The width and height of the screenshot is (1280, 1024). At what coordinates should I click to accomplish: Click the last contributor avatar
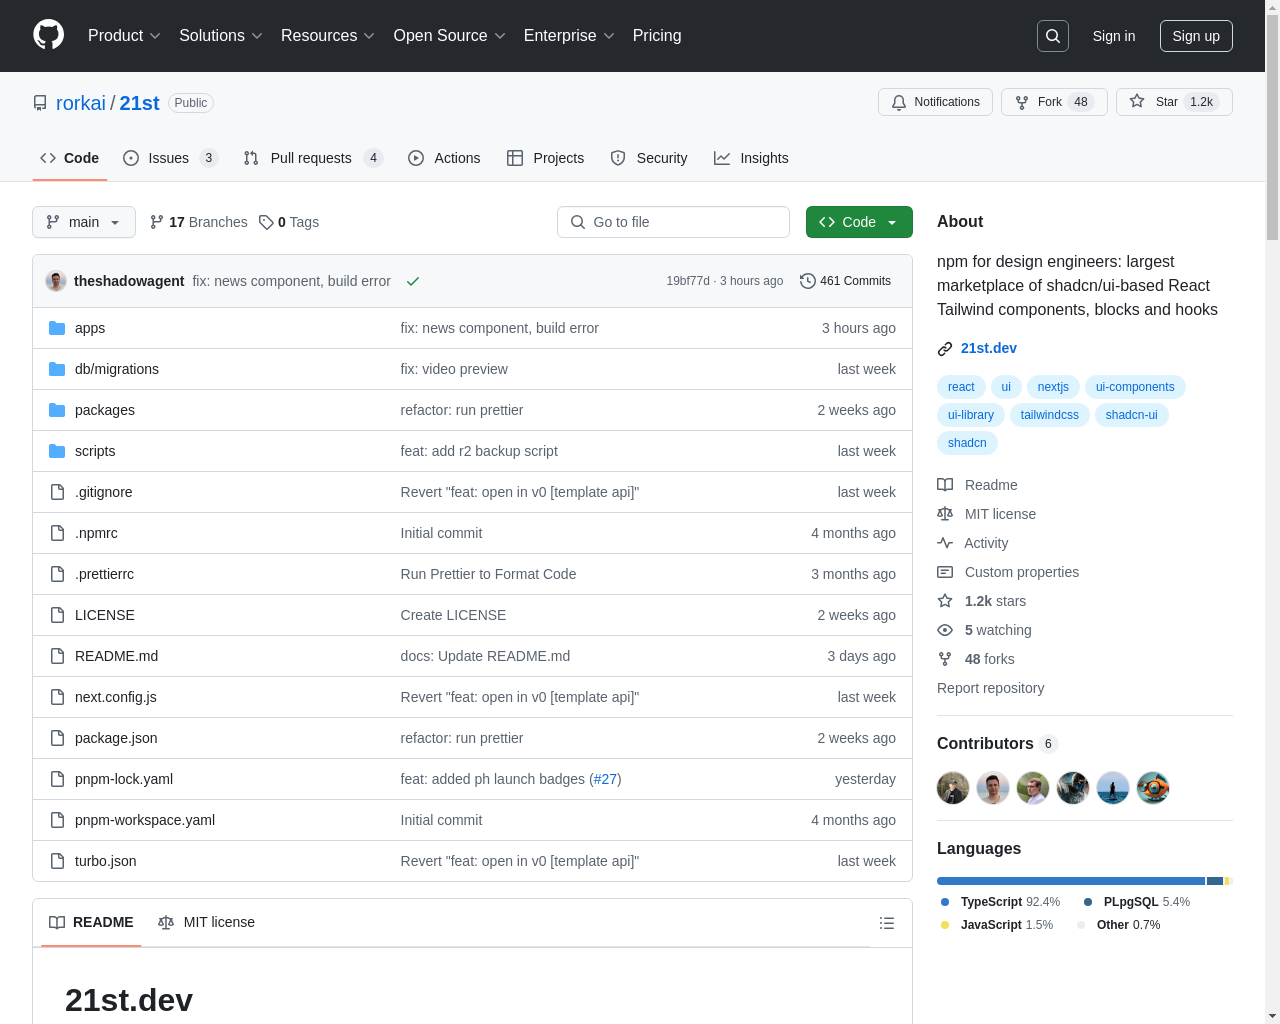(1153, 788)
